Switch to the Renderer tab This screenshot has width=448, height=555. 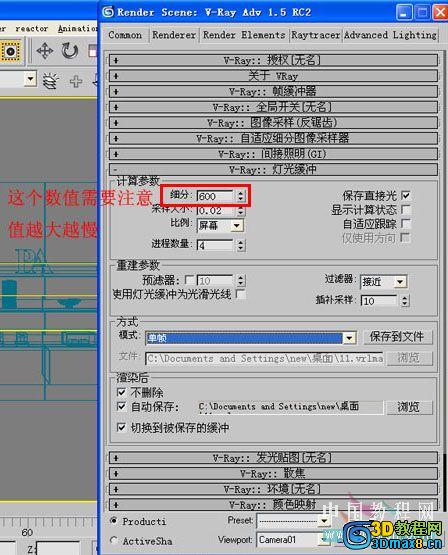[174, 35]
